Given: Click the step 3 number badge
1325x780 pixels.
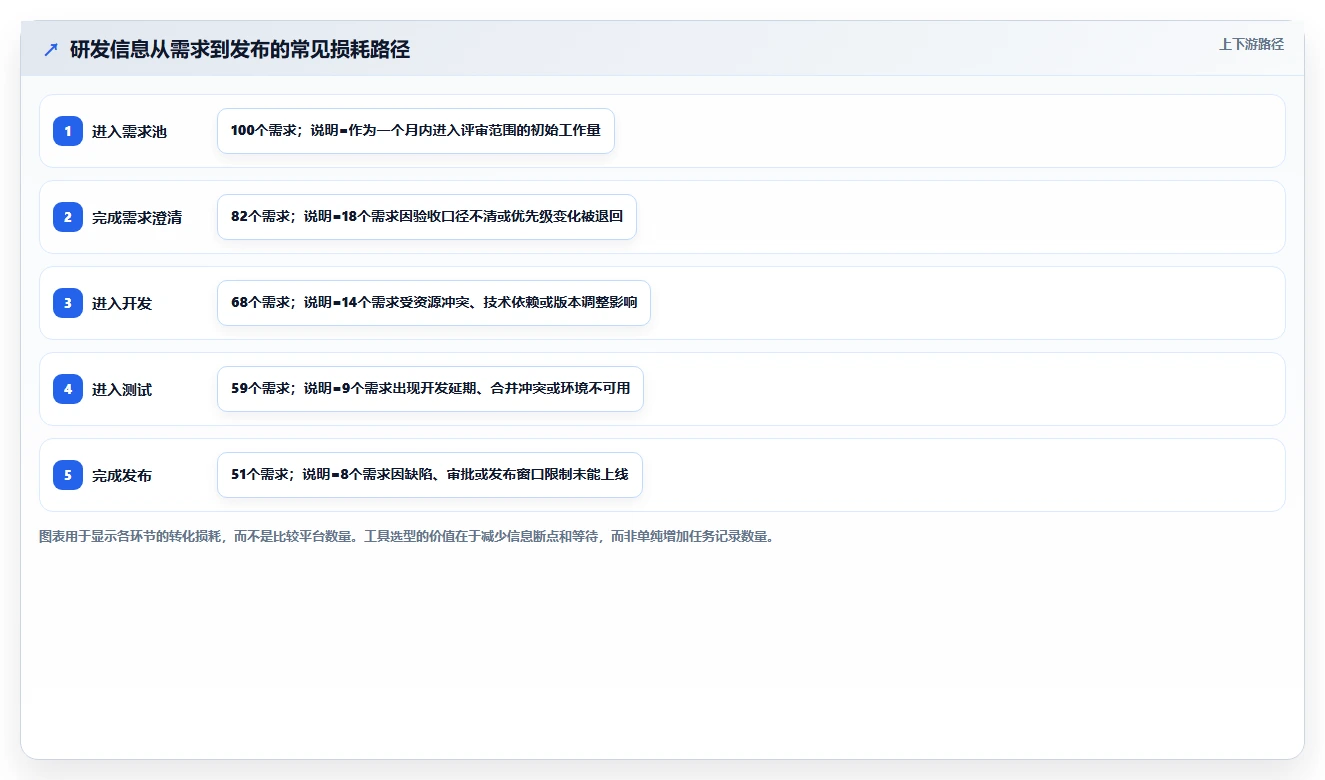Looking at the screenshot, I should 68,303.
